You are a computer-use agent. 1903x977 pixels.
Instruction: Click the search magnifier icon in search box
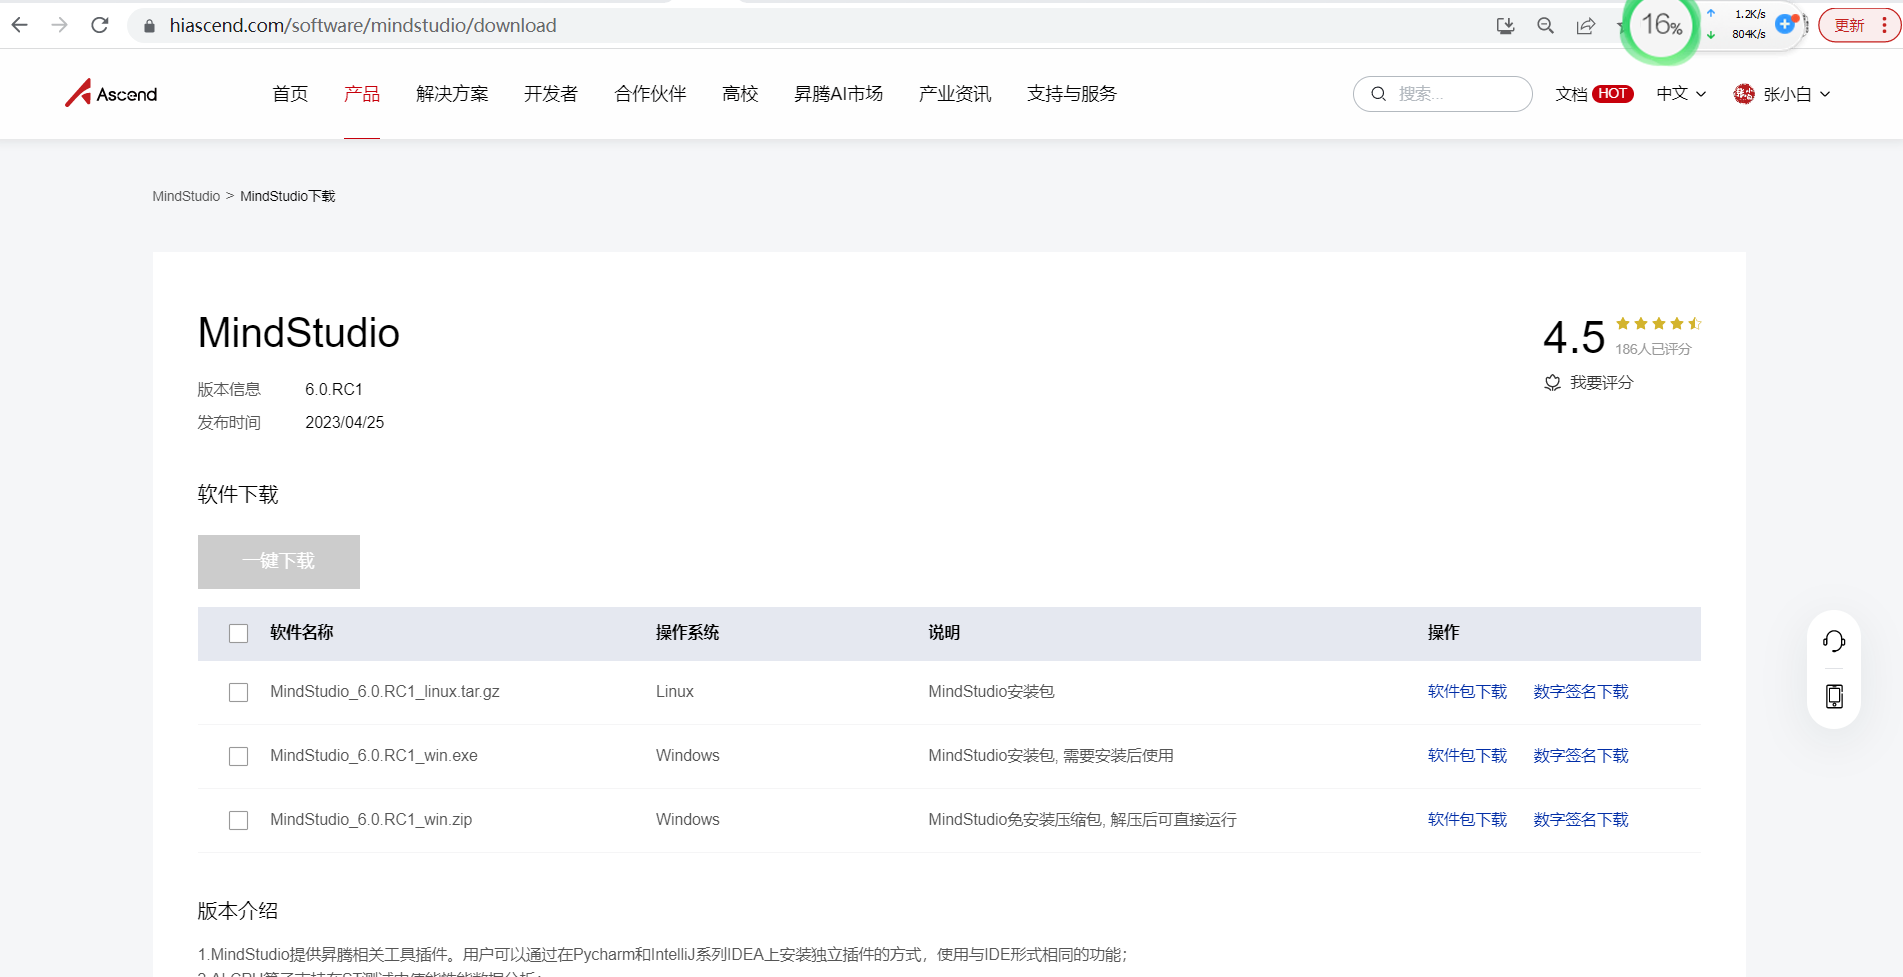click(x=1378, y=94)
